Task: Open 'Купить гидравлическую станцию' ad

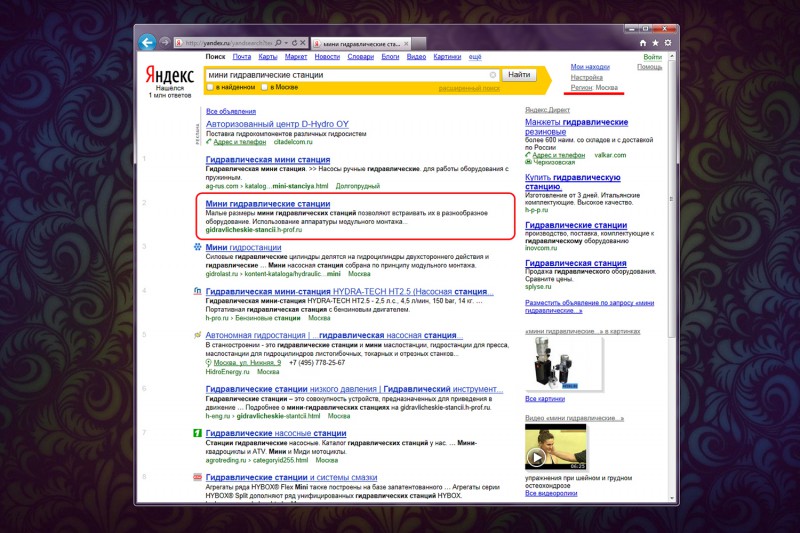Action: coord(572,182)
